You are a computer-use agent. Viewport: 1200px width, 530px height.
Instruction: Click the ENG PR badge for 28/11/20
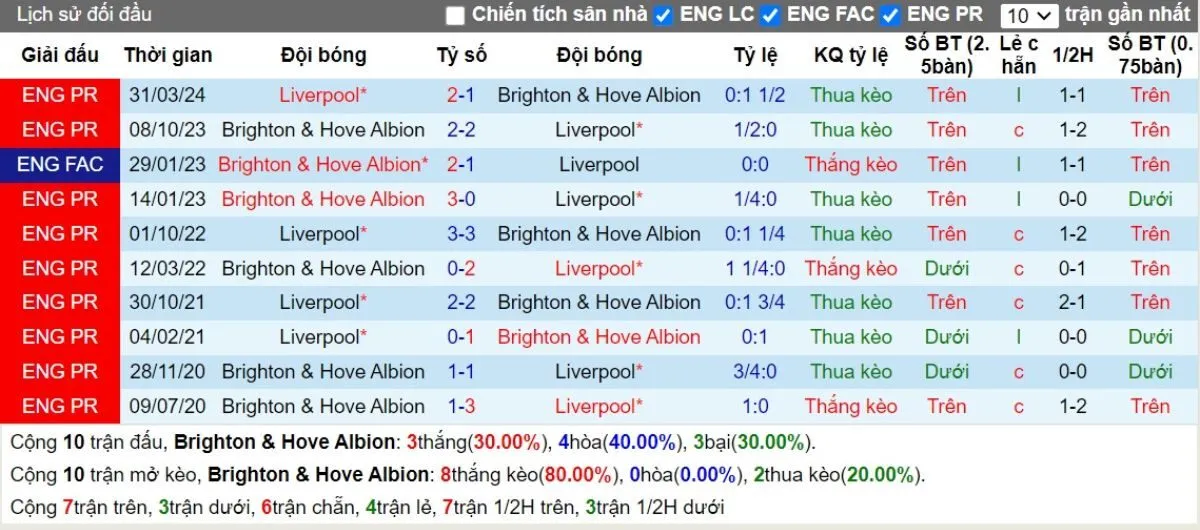point(60,372)
